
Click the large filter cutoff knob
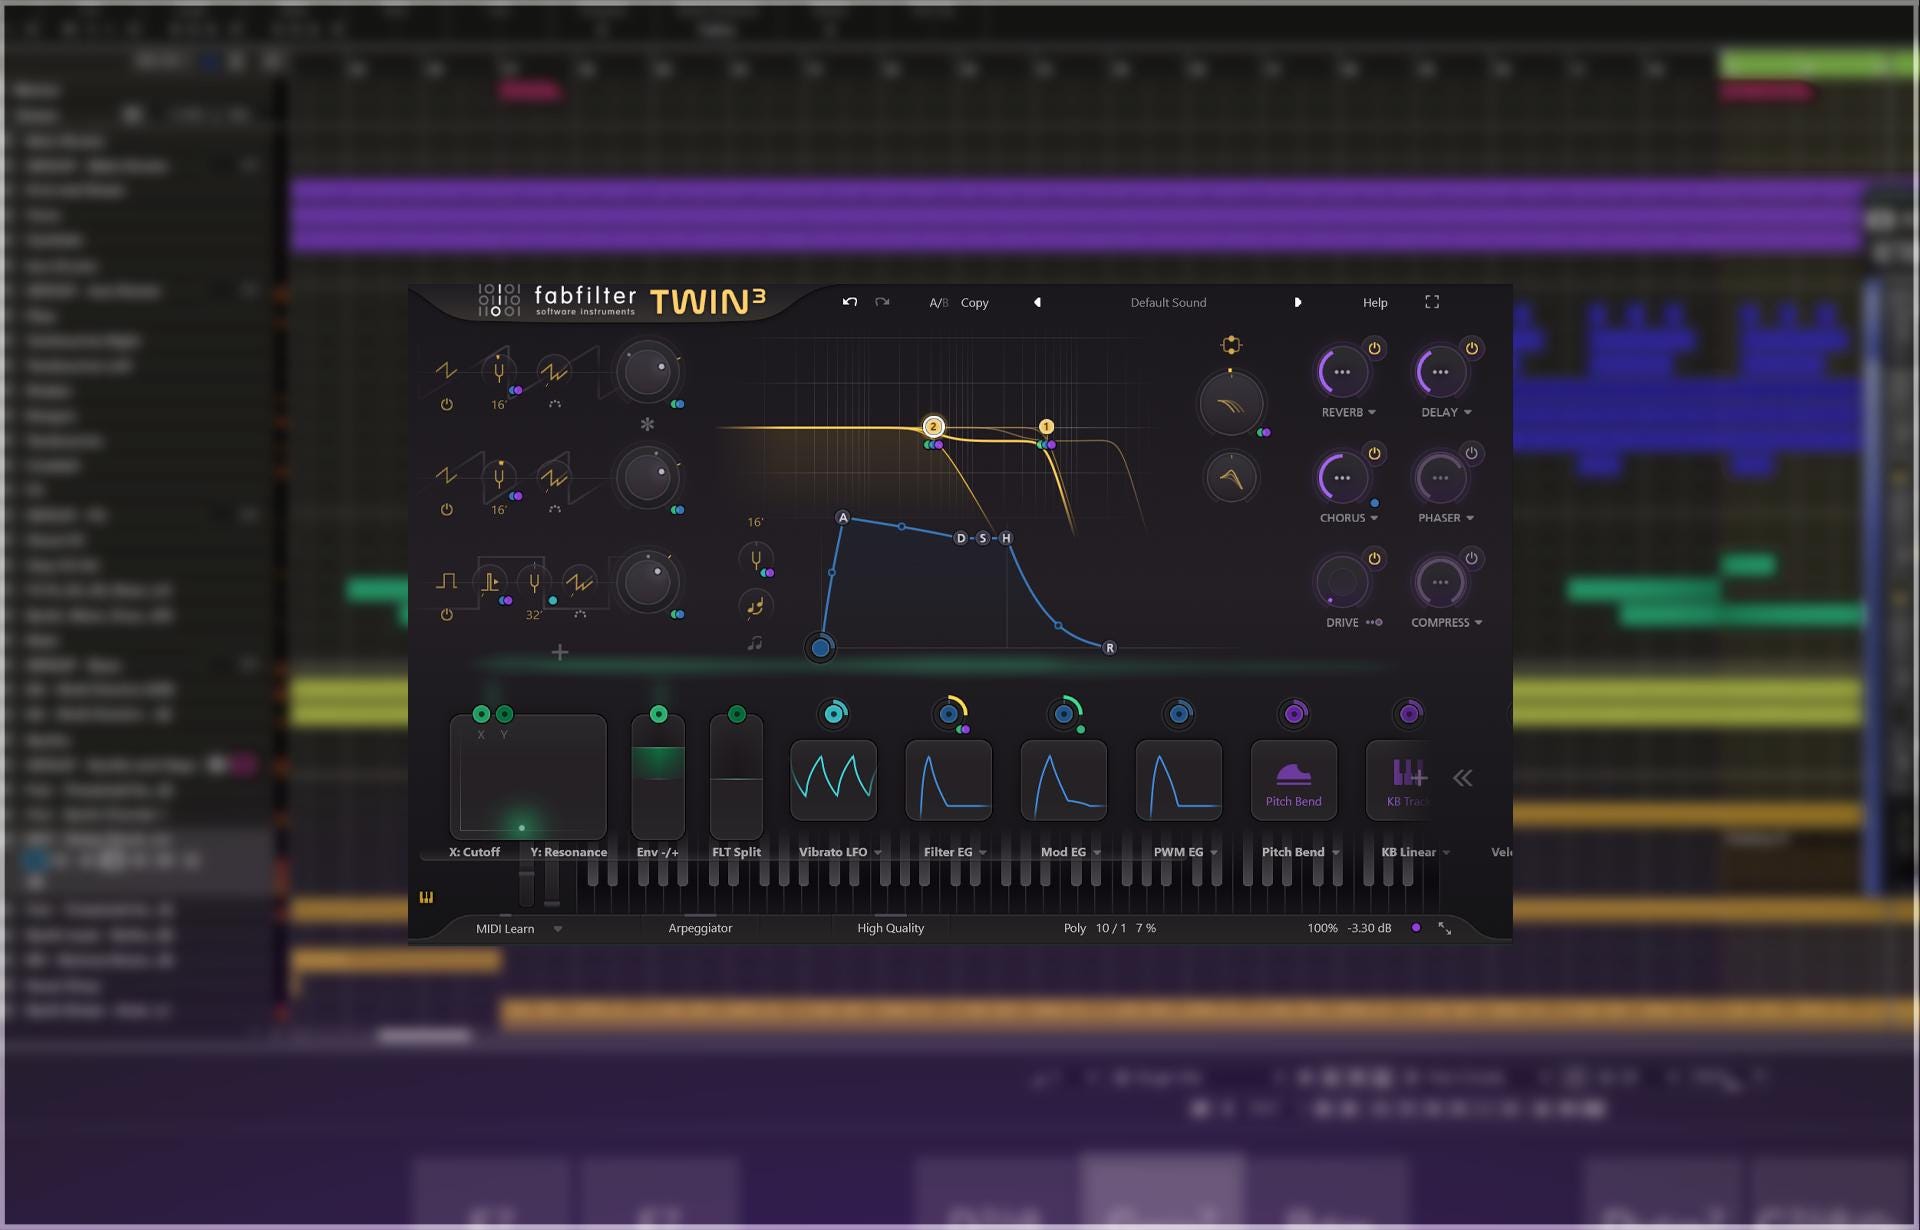coord(1231,403)
